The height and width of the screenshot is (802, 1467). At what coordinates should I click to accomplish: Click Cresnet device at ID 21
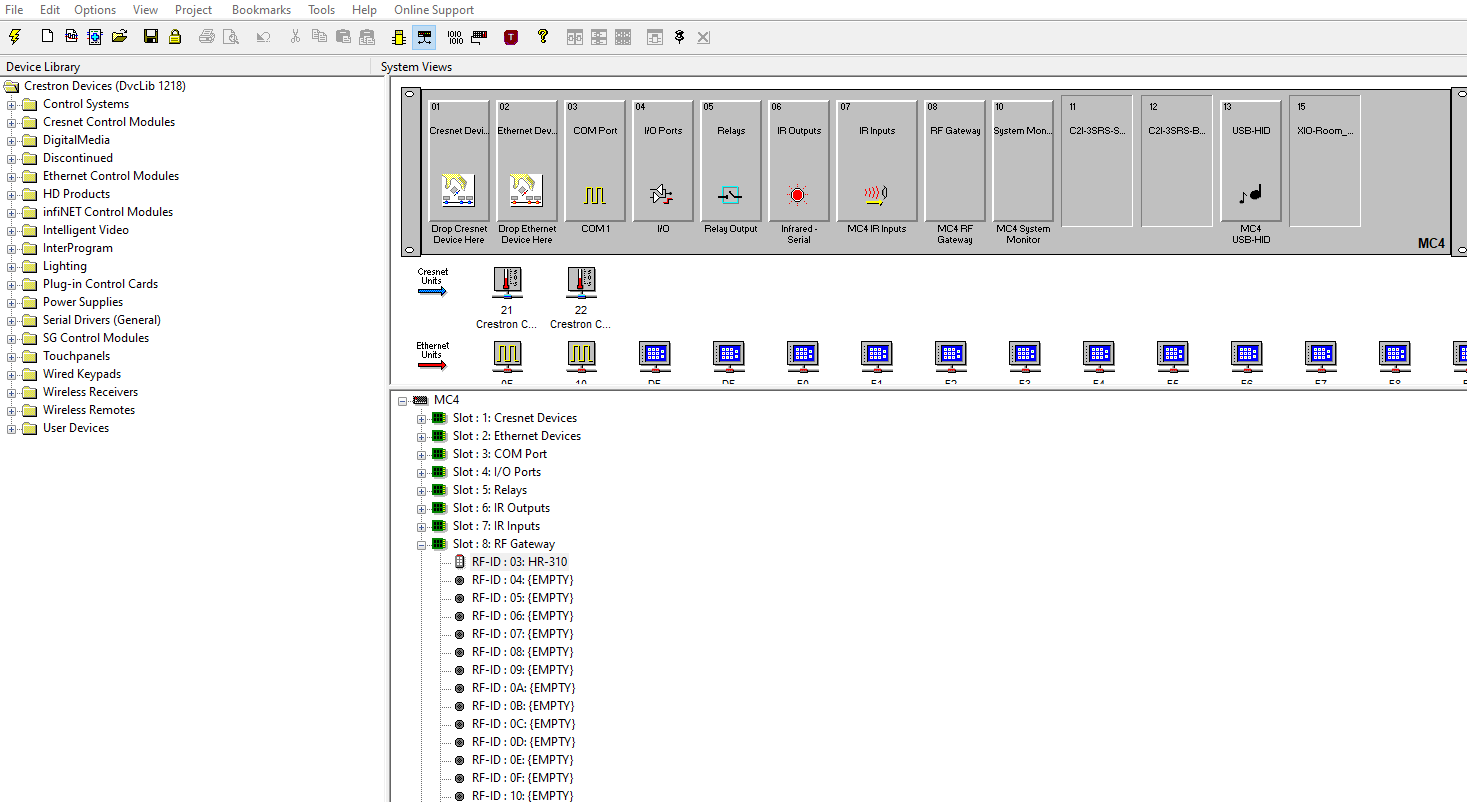(507, 282)
